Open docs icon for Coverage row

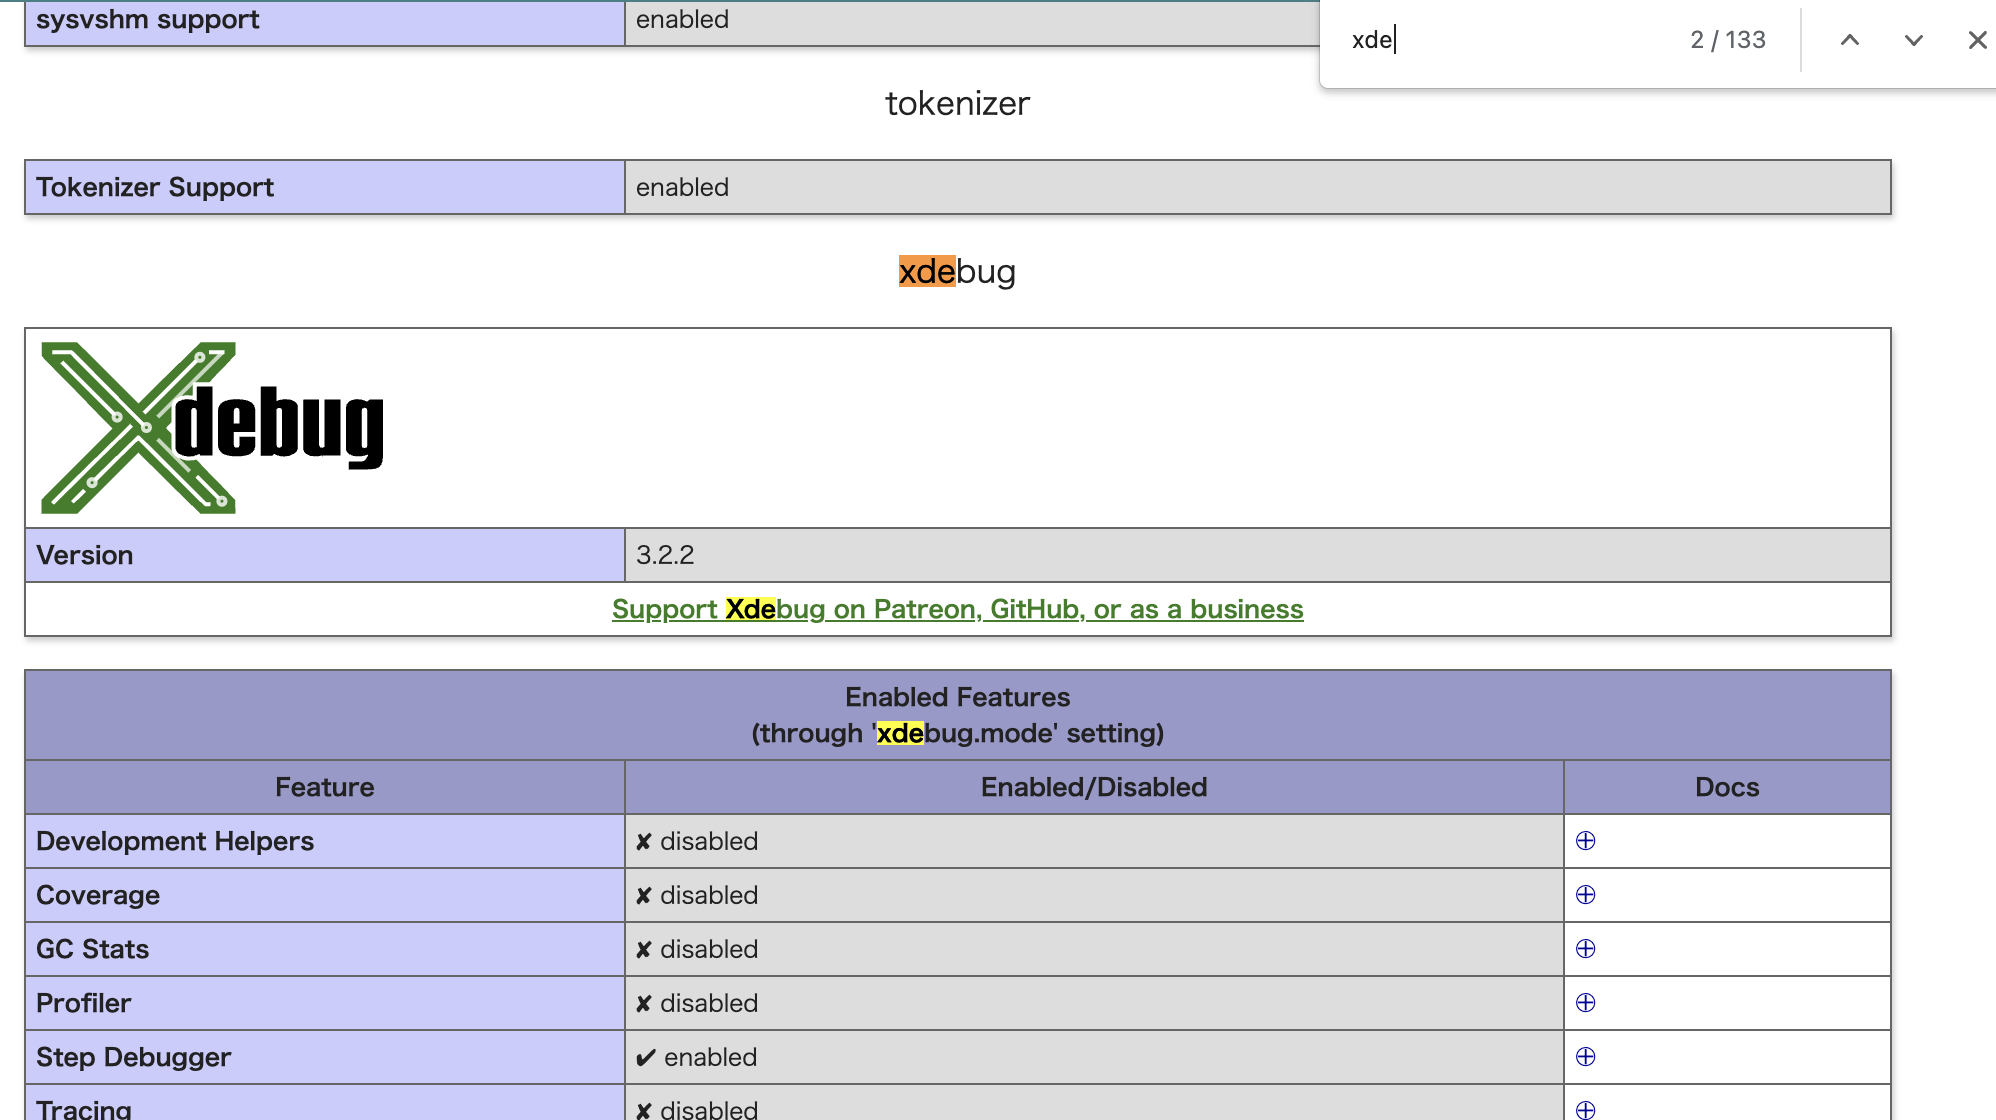tap(1585, 895)
